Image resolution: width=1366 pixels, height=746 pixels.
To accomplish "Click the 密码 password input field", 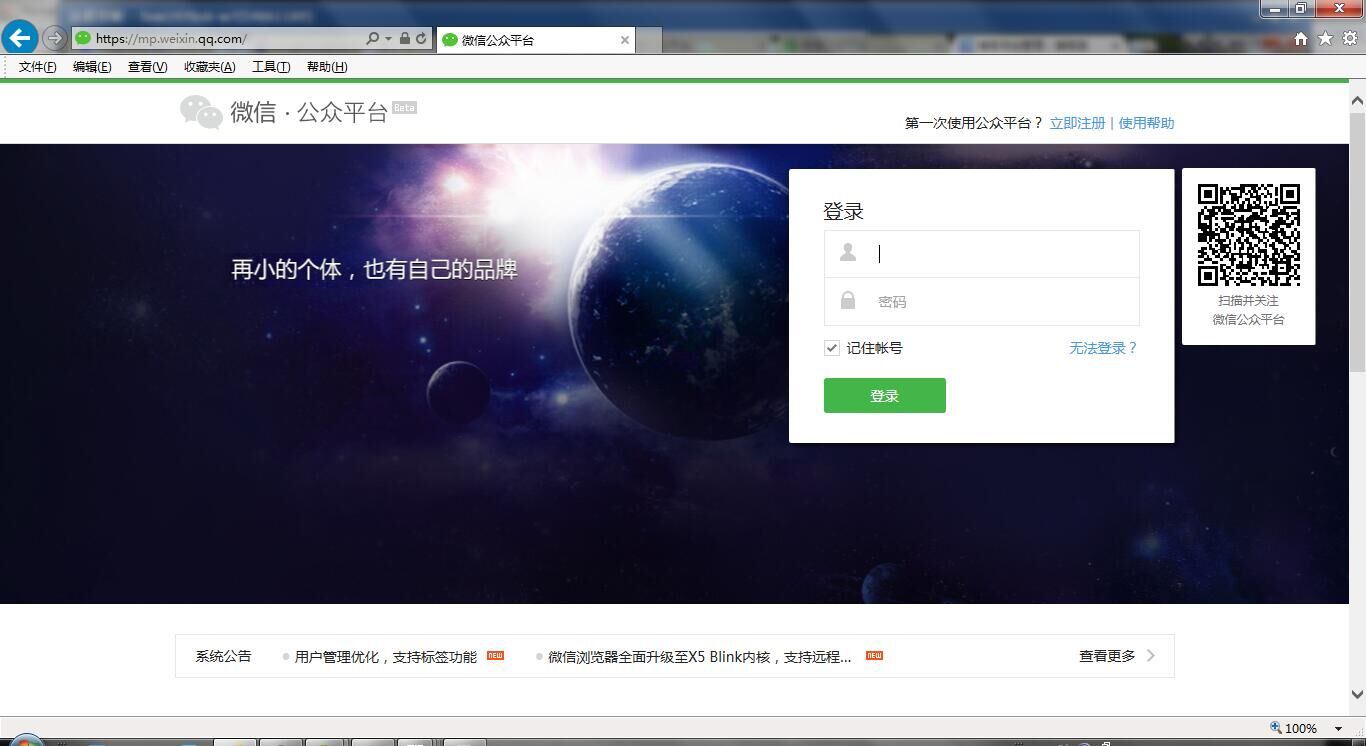I will 981,301.
